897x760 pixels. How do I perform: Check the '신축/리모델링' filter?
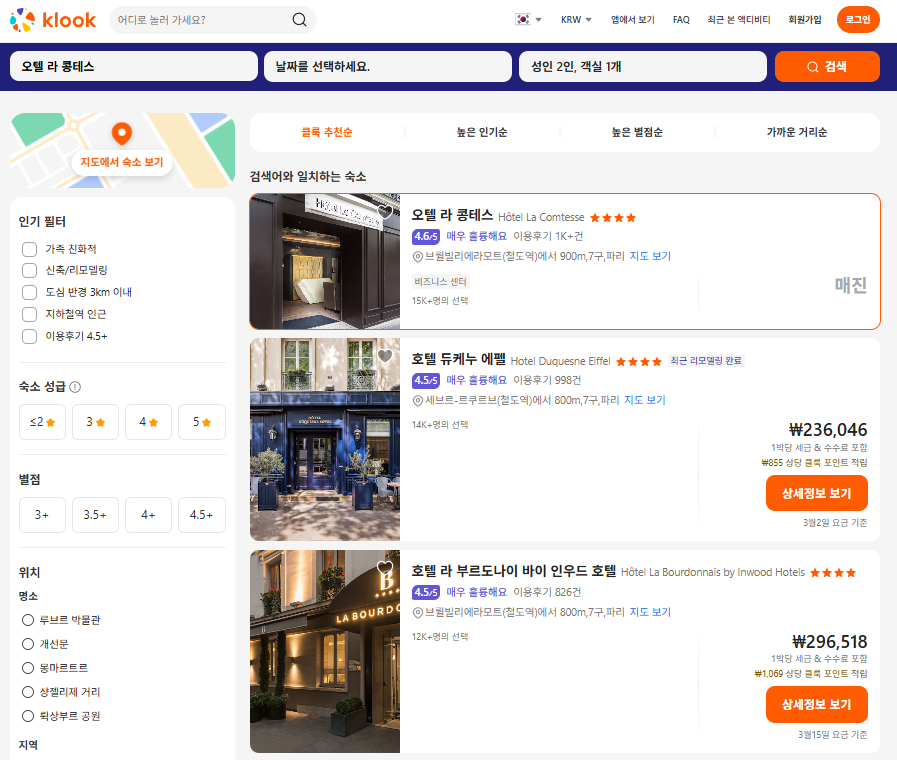29,270
